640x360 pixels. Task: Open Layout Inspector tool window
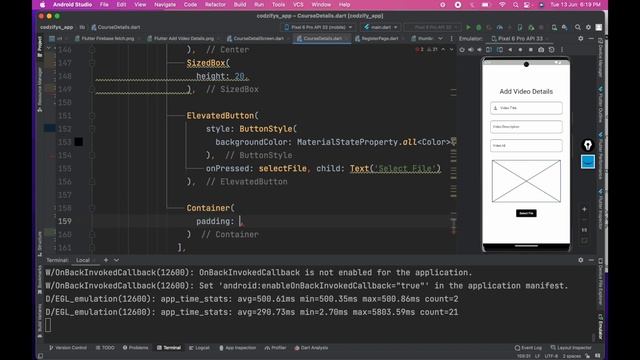point(571,348)
